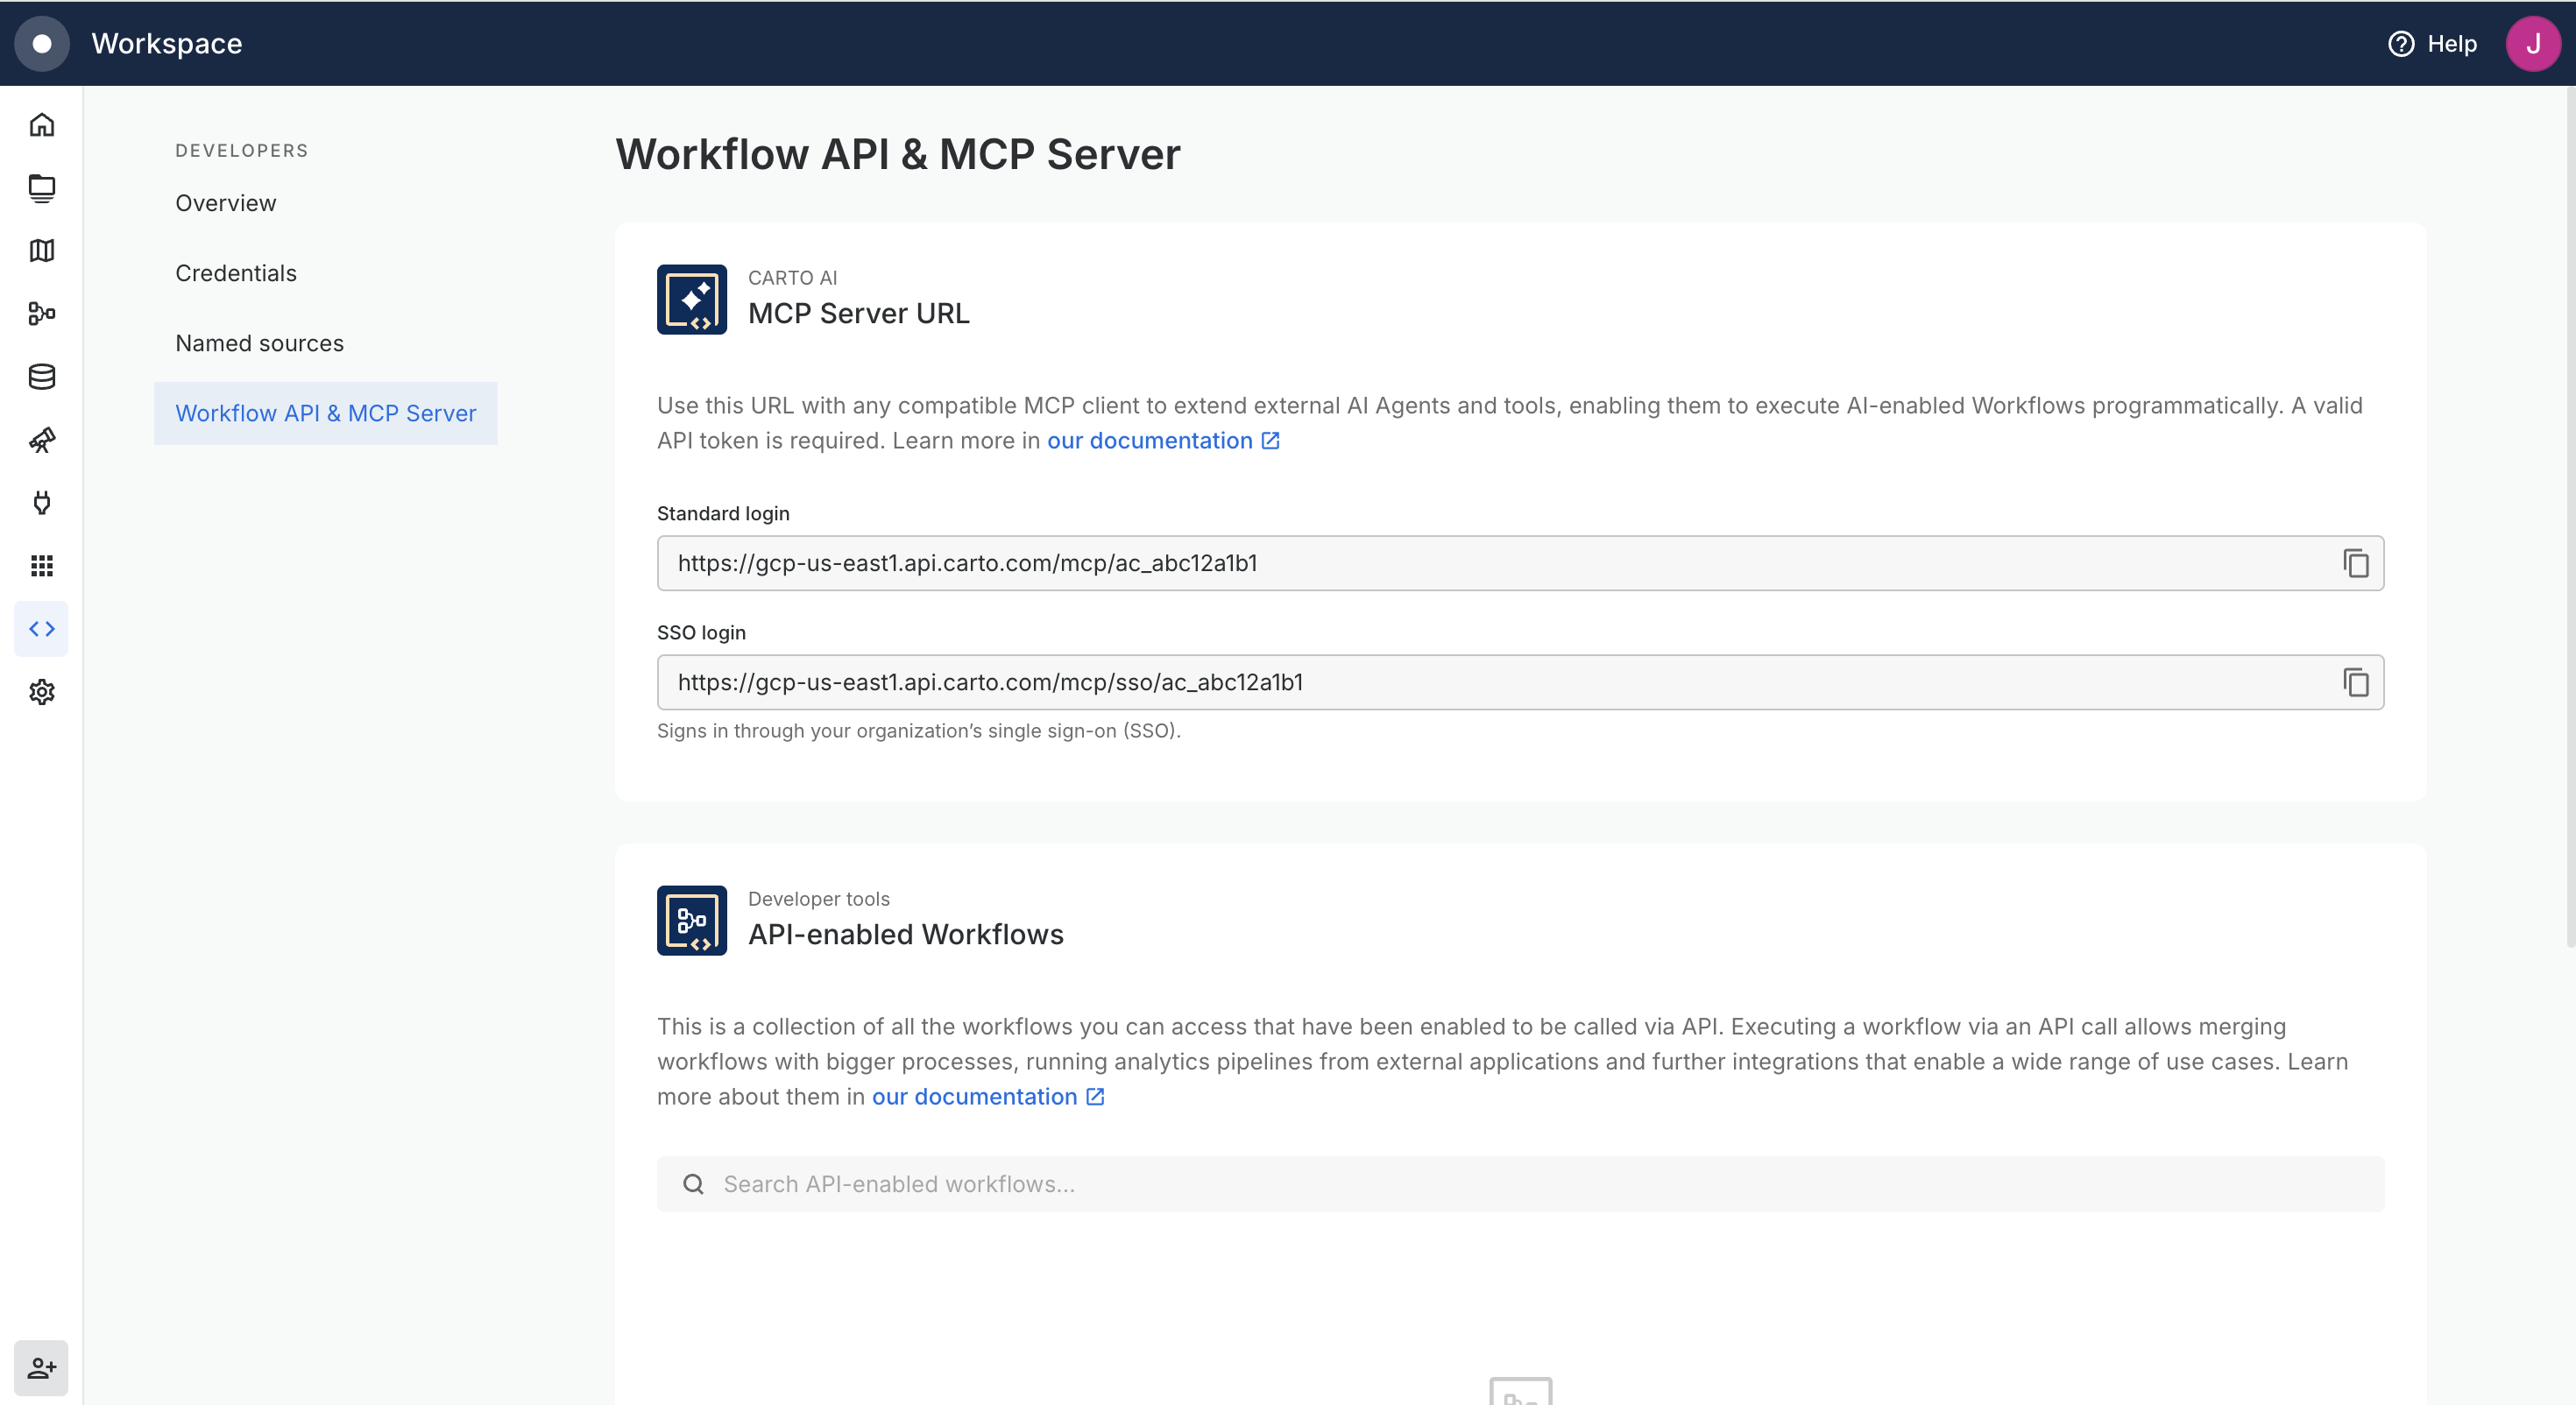Open the Applications monitor icon in sidebar
The height and width of the screenshot is (1405, 2576).
[41, 188]
